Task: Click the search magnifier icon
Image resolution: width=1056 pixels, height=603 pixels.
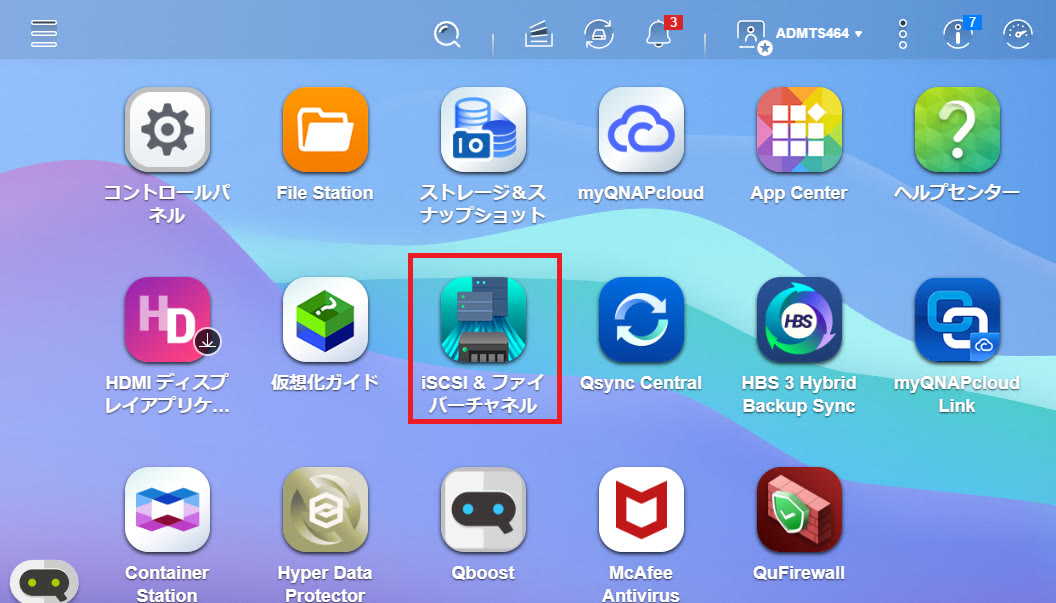Action: pos(447,34)
